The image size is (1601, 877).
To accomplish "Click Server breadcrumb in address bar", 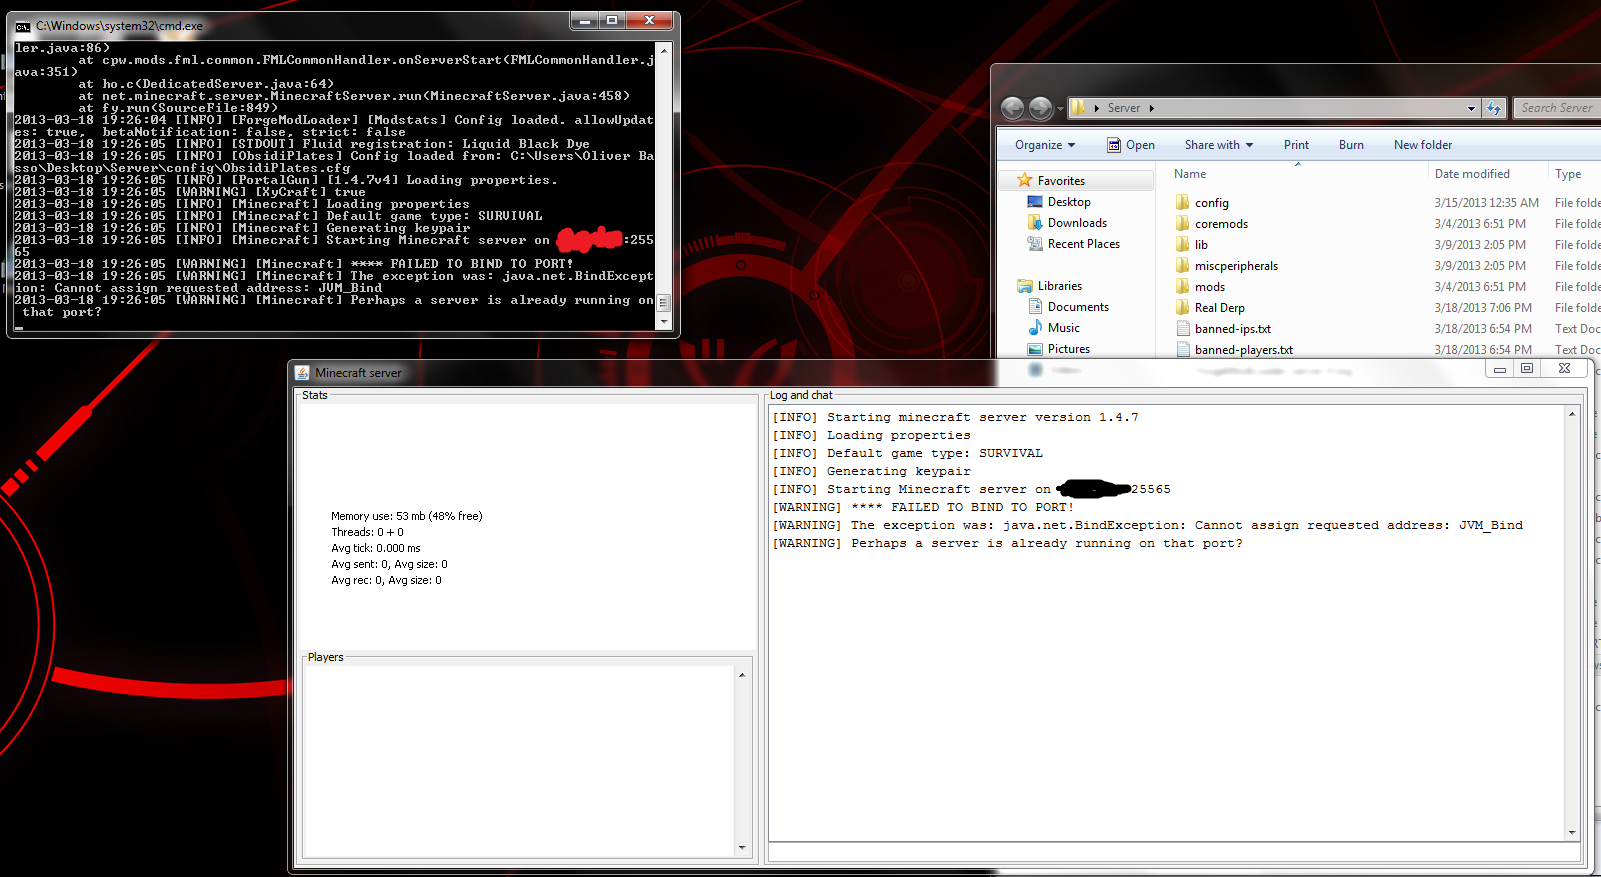I will point(1124,108).
